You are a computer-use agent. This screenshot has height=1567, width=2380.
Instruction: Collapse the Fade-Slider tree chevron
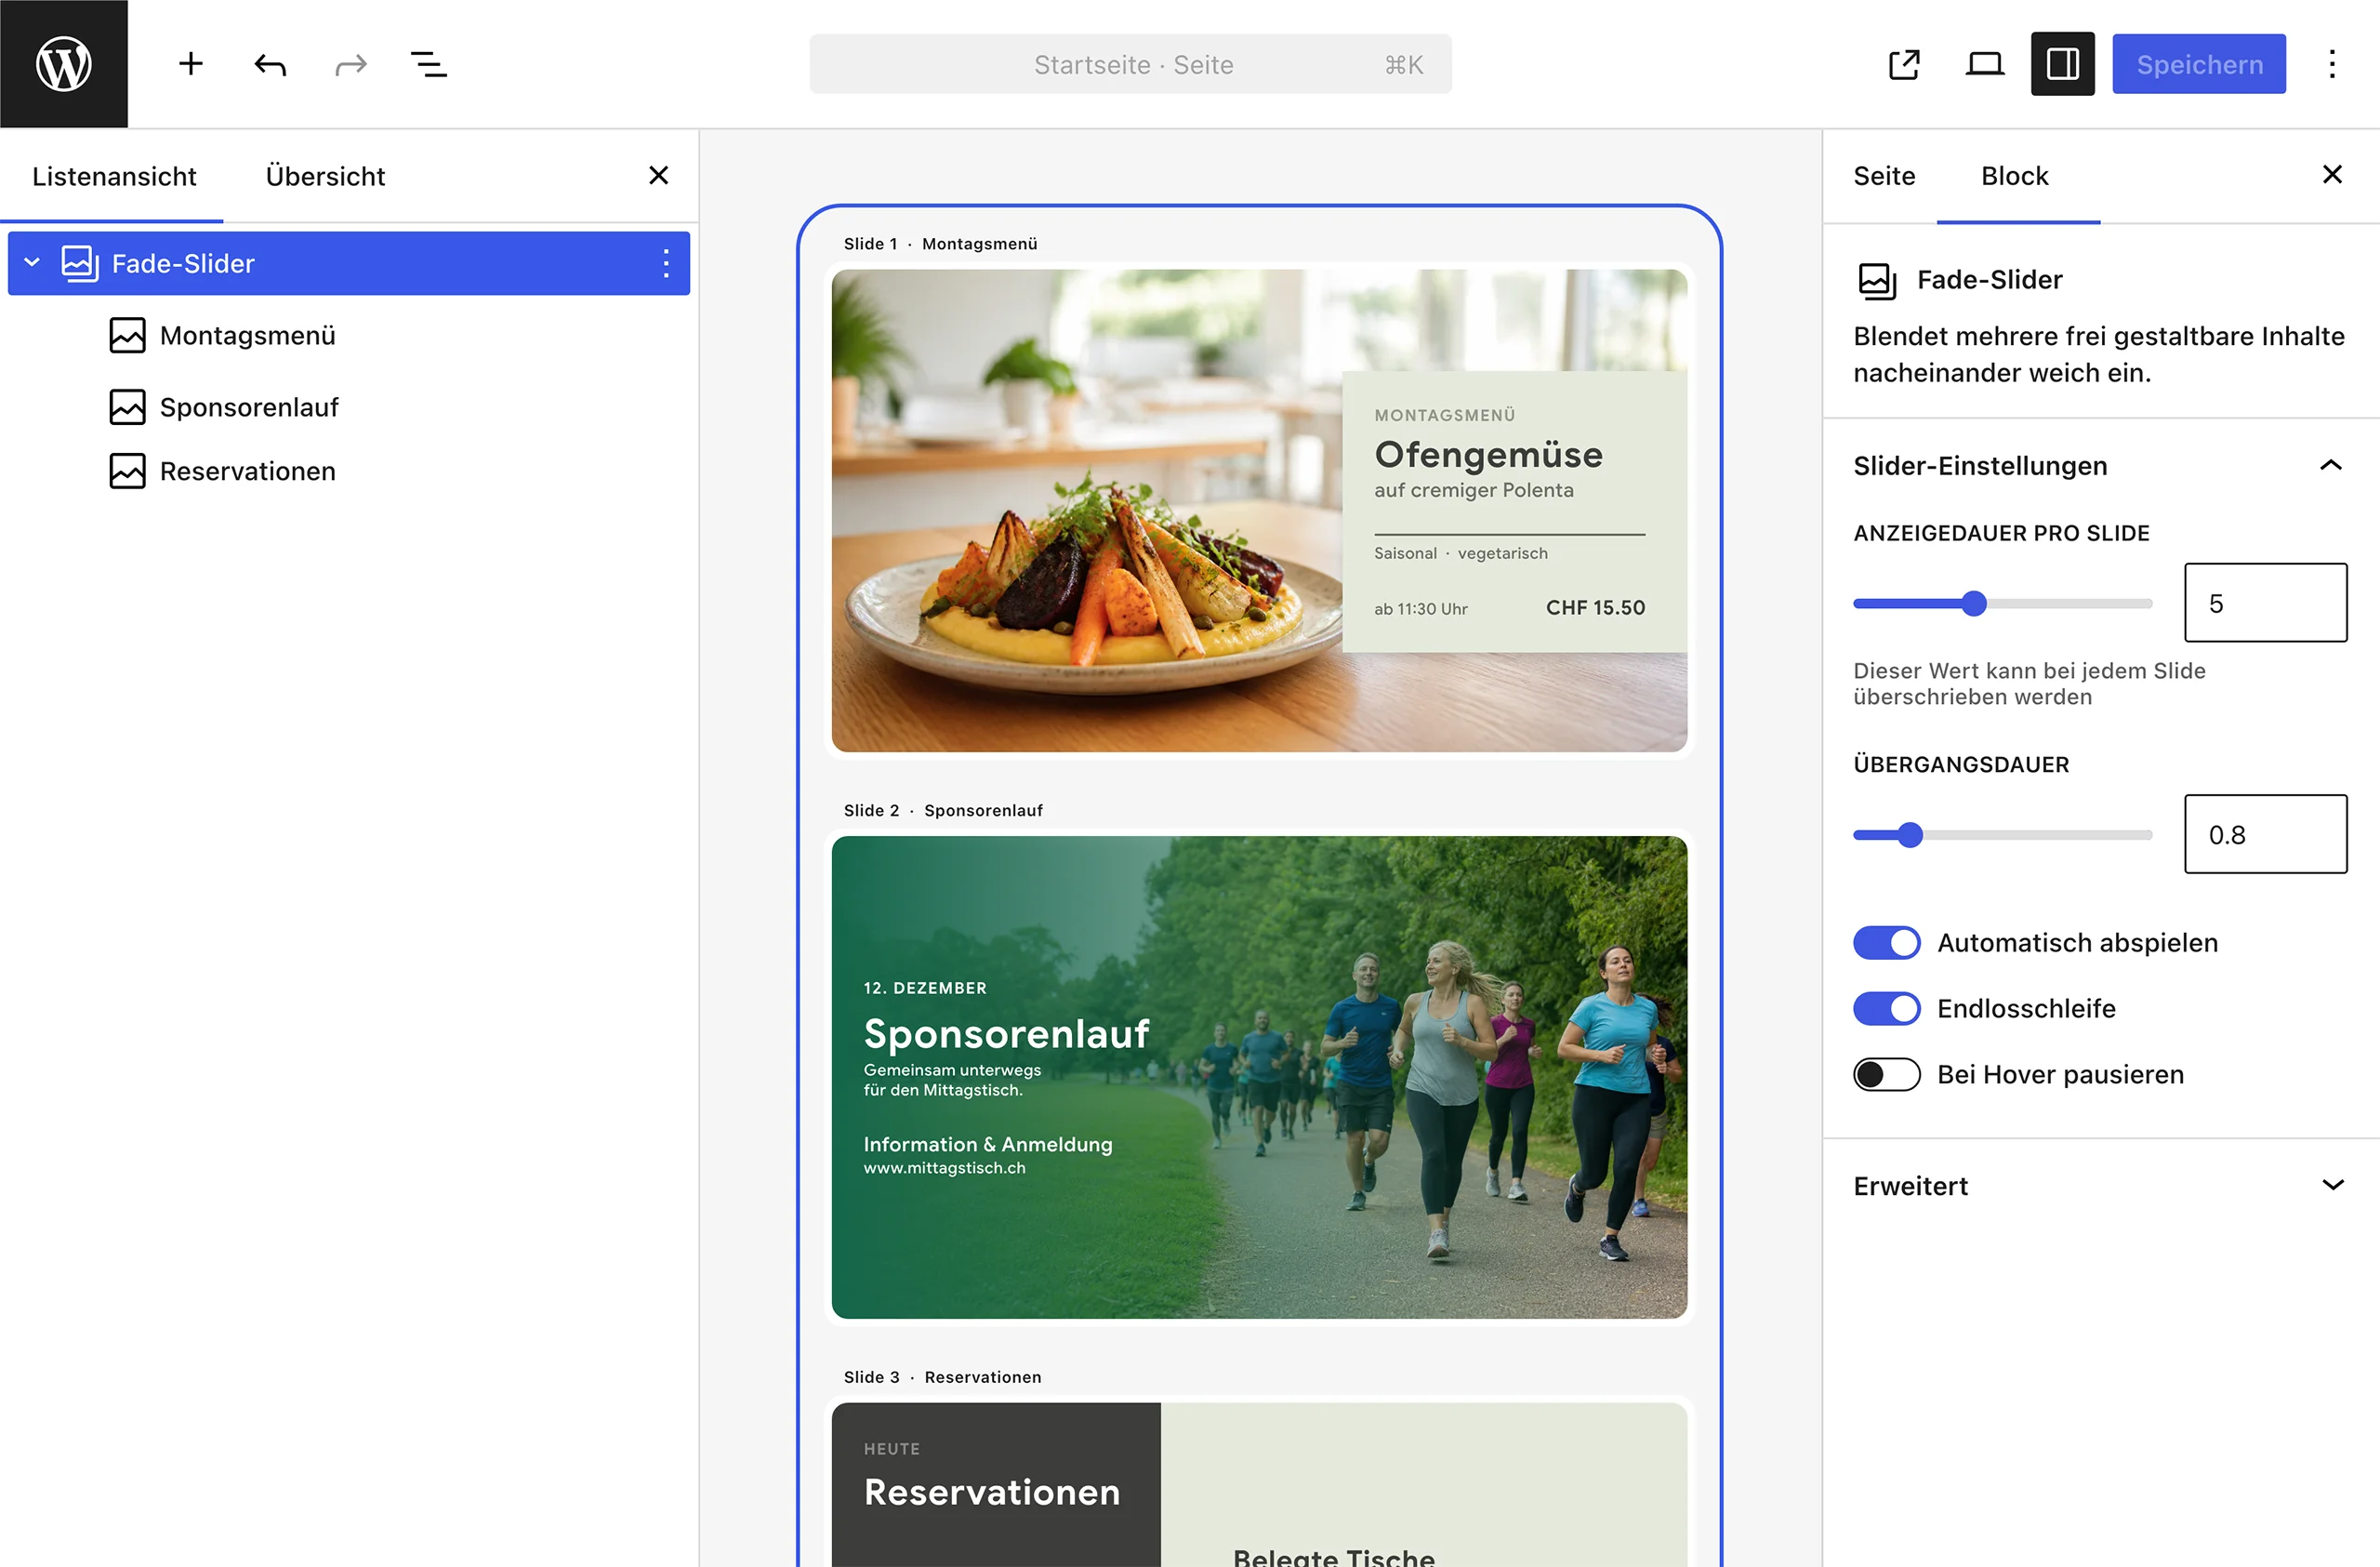click(32, 263)
